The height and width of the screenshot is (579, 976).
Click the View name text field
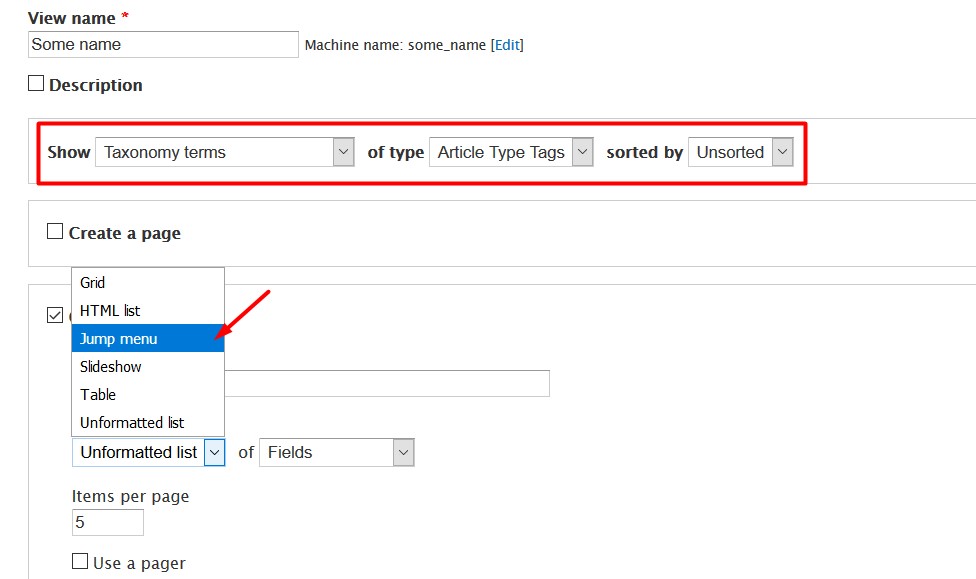[163, 45]
